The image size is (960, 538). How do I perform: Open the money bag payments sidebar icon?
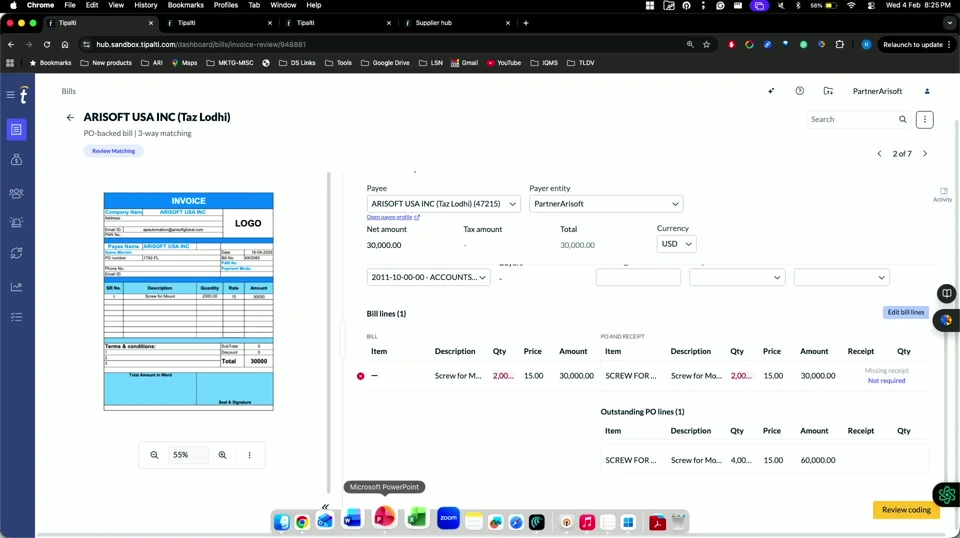[17, 160]
